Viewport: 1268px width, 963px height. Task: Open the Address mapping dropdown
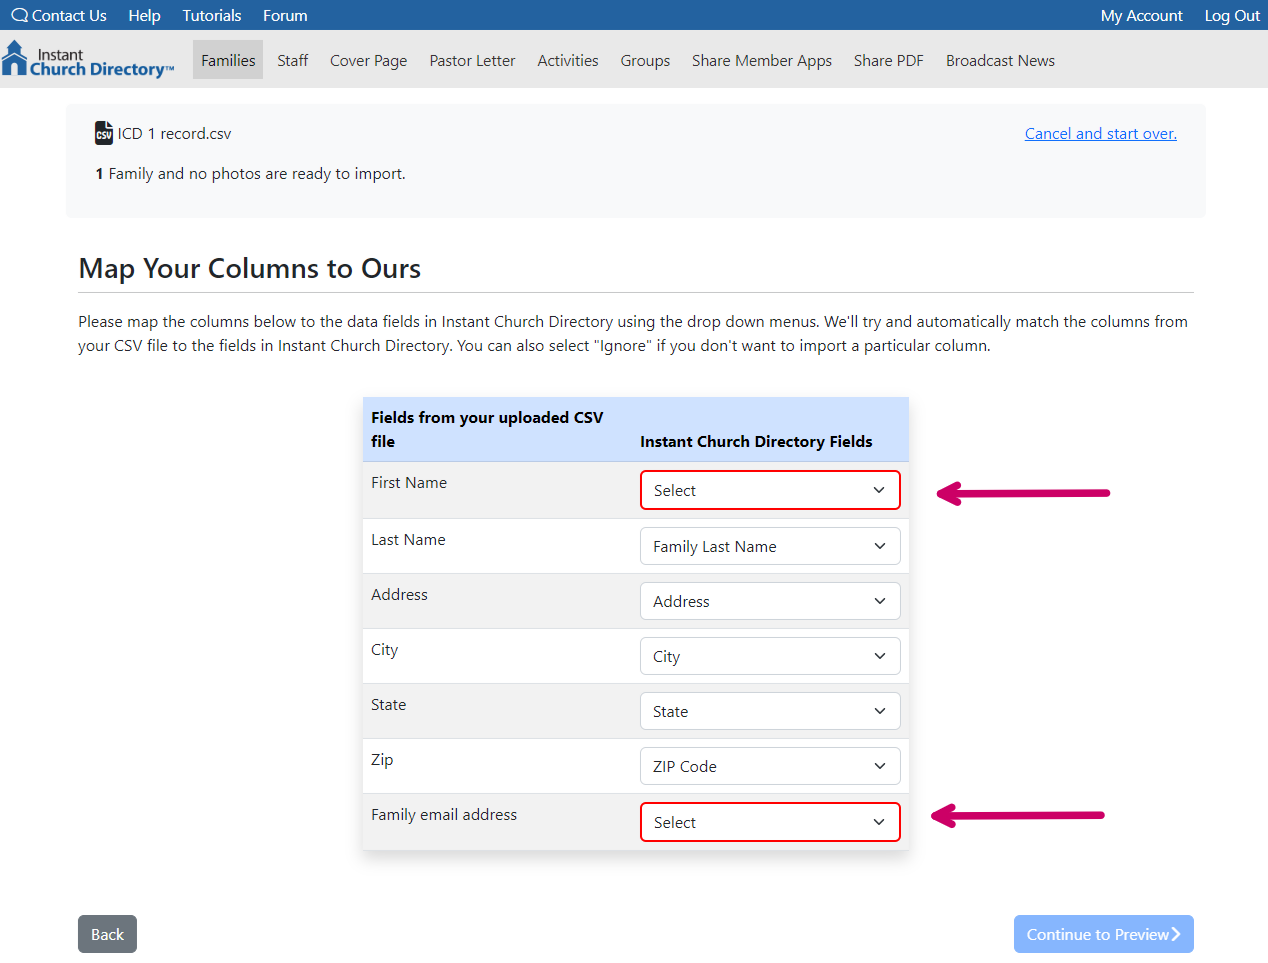770,601
